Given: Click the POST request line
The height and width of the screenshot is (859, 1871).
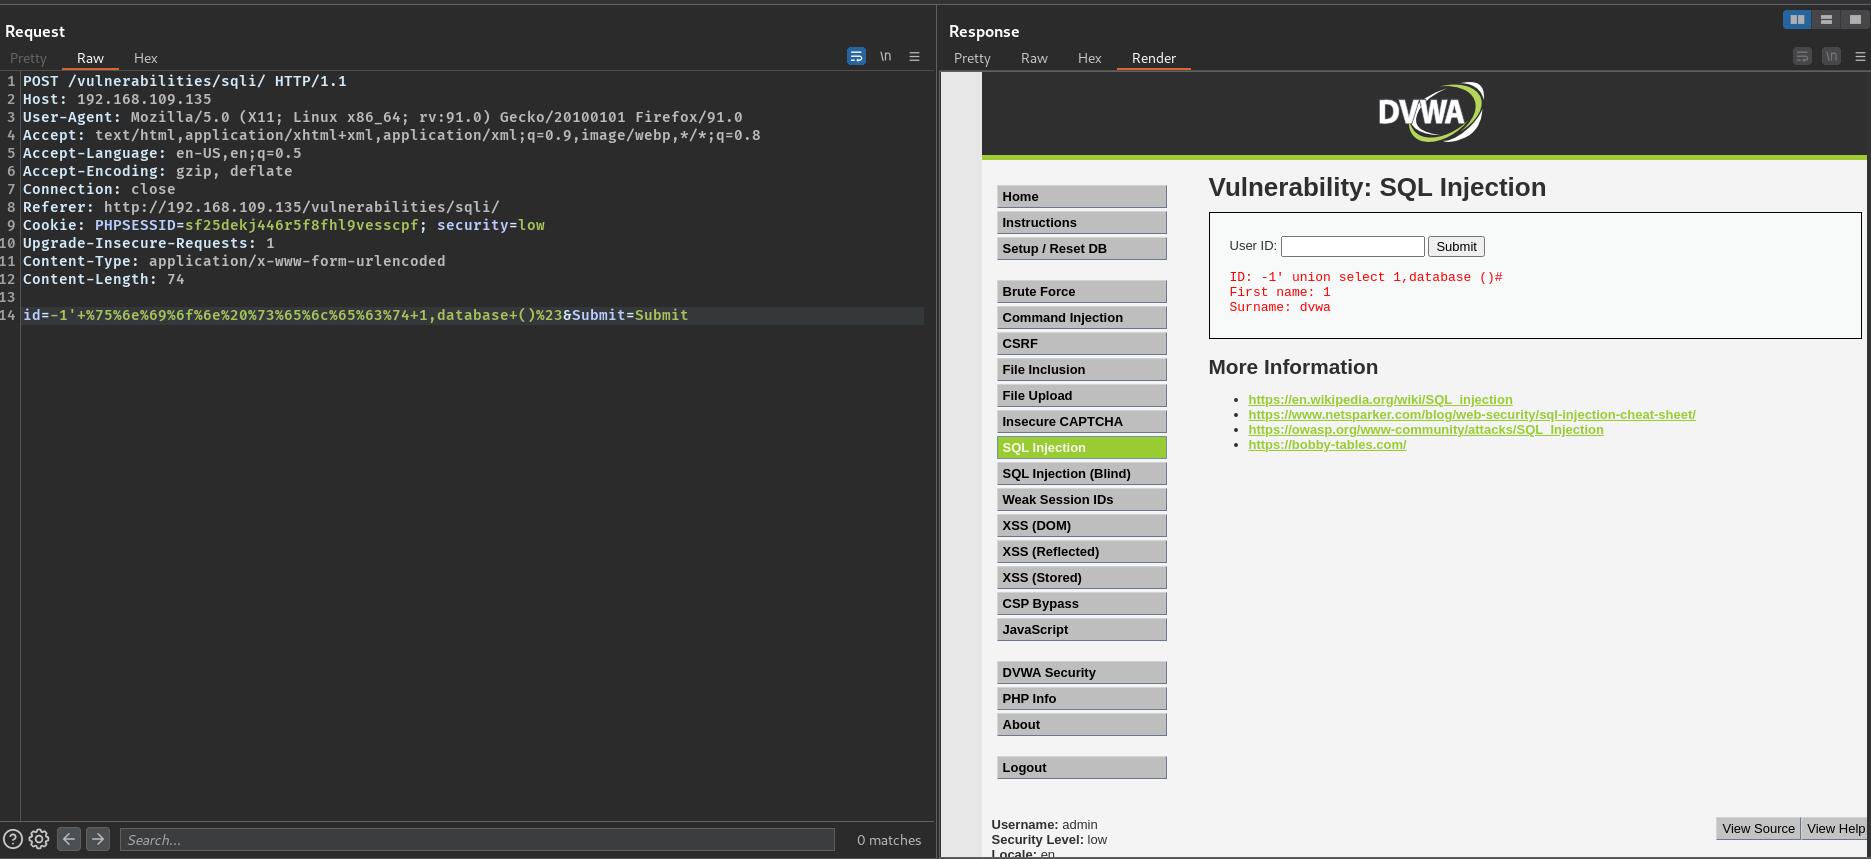Looking at the screenshot, I should (185, 81).
